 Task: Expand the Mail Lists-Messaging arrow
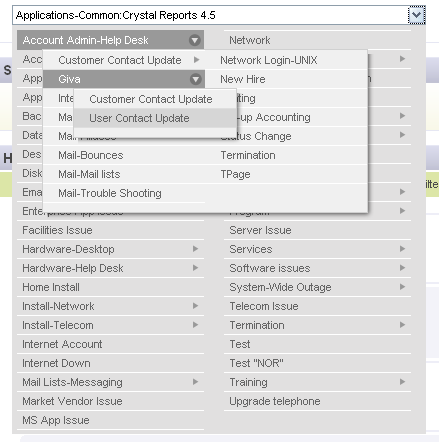click(196, 382)
